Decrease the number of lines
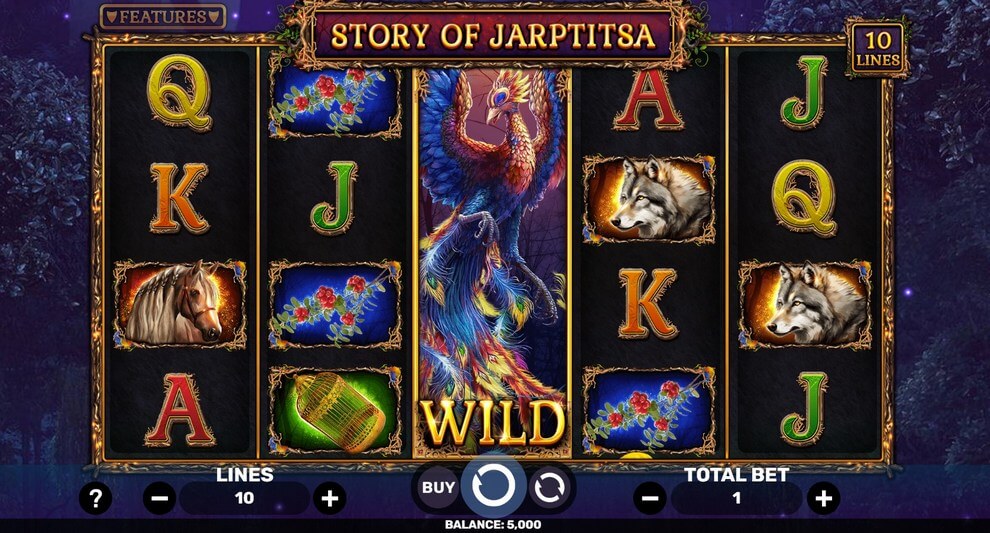Viewport: 990px width, 533px height. [159, 499]
